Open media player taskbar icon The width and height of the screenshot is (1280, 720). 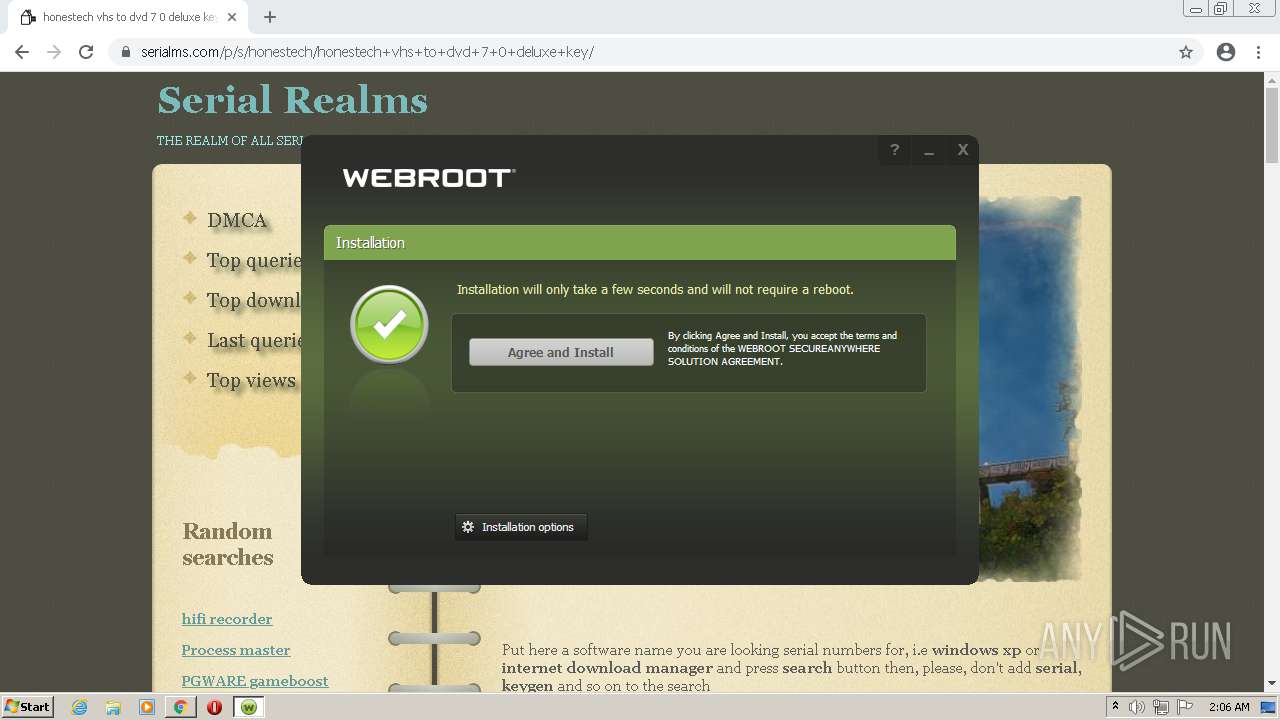pyautogui.click(x=147, y=707)
